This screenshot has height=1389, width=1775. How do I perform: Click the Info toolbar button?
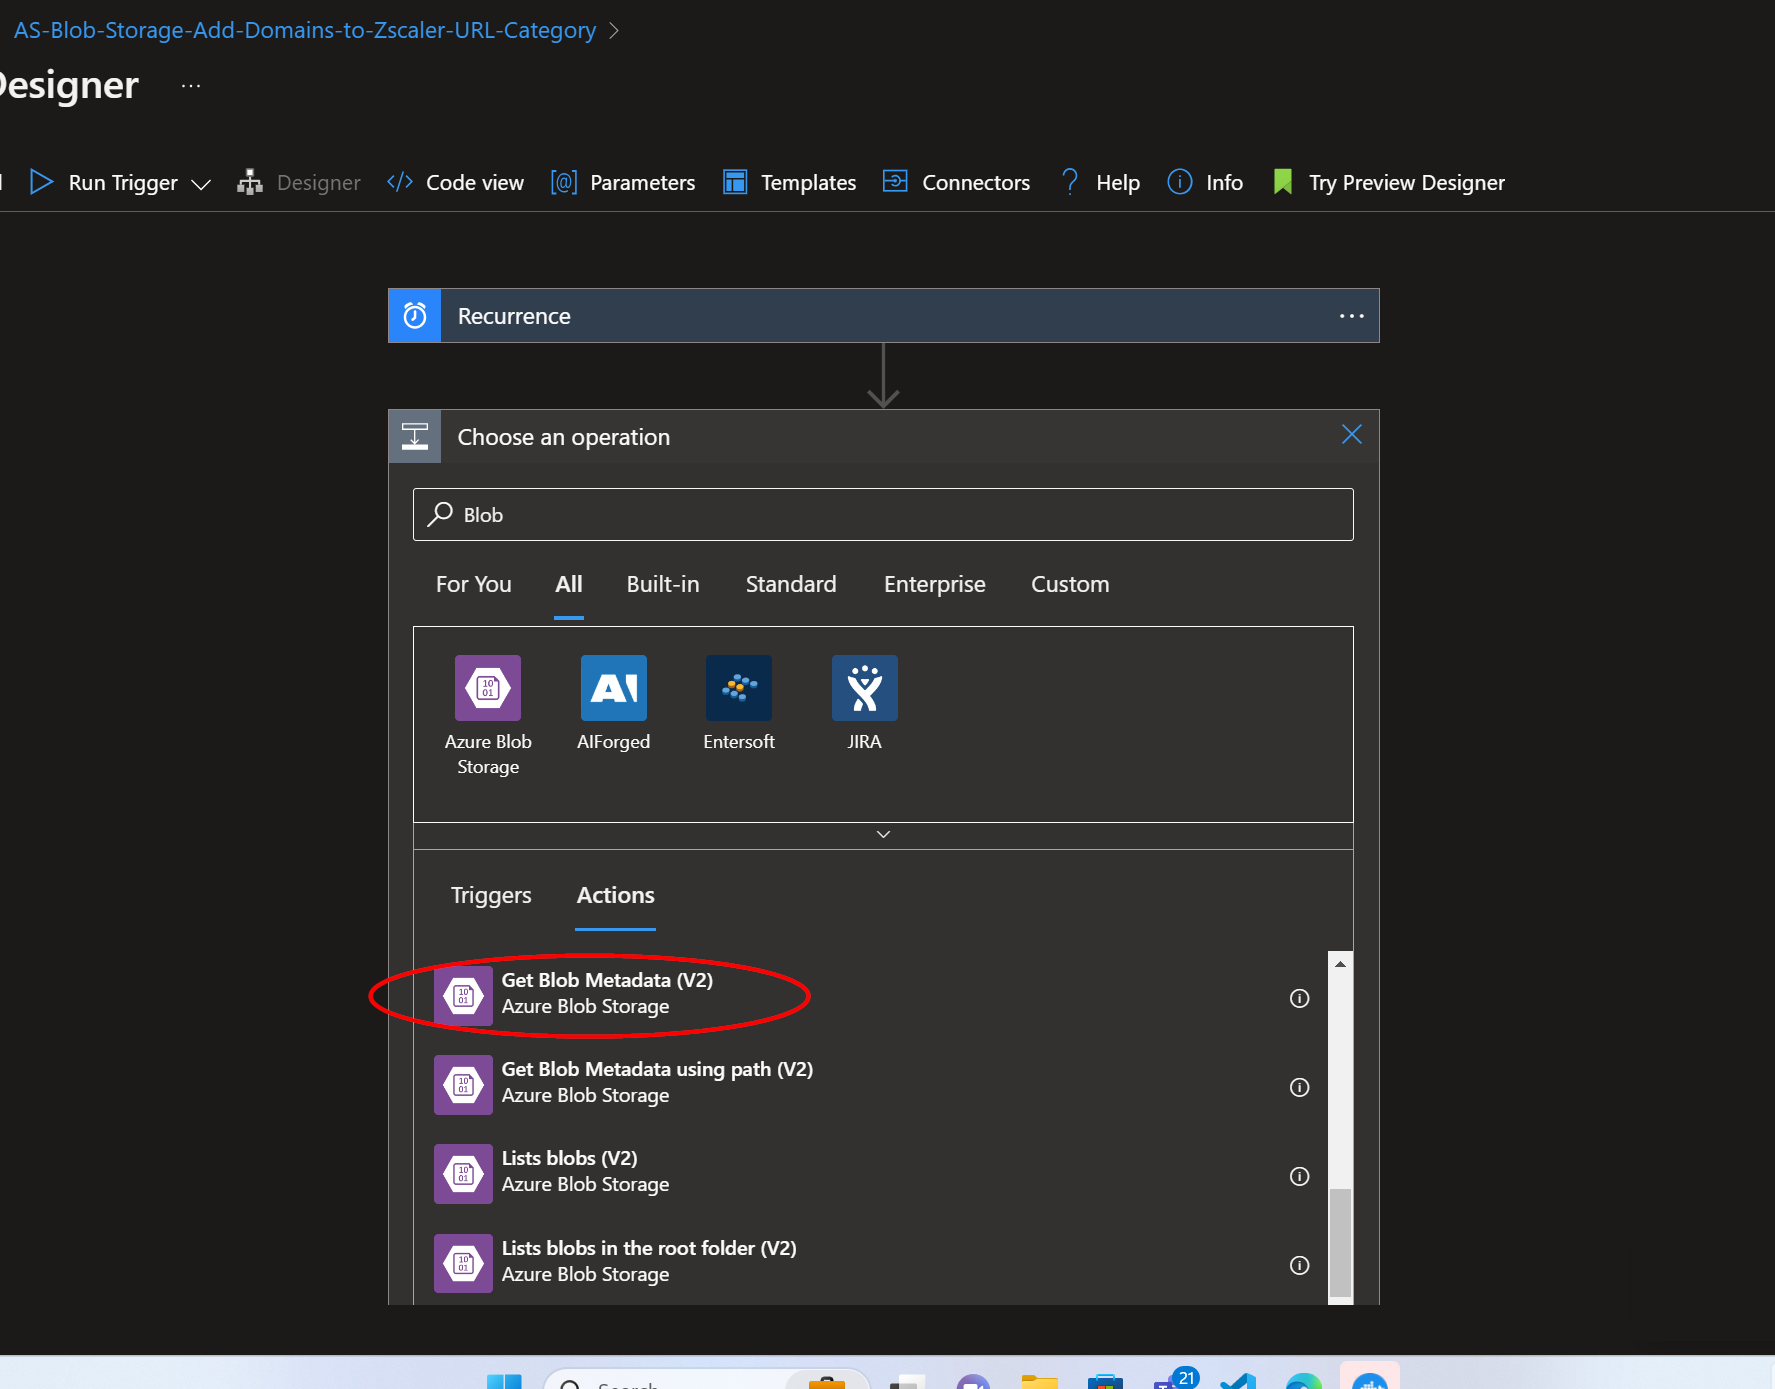[x=1205, y=182]
